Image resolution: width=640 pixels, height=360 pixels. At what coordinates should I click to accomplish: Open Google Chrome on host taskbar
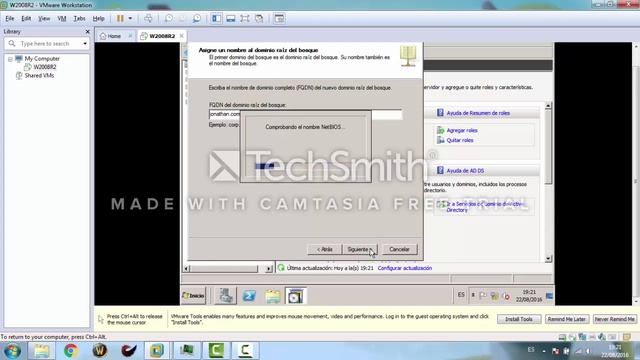pos(71,351)
